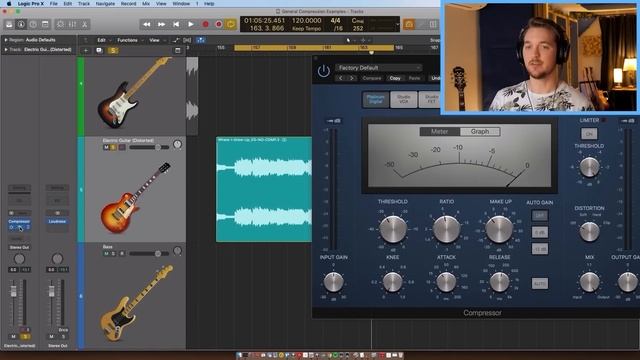
Task: Toggle the global Solo S button in track header
Action: click(113, 50)
